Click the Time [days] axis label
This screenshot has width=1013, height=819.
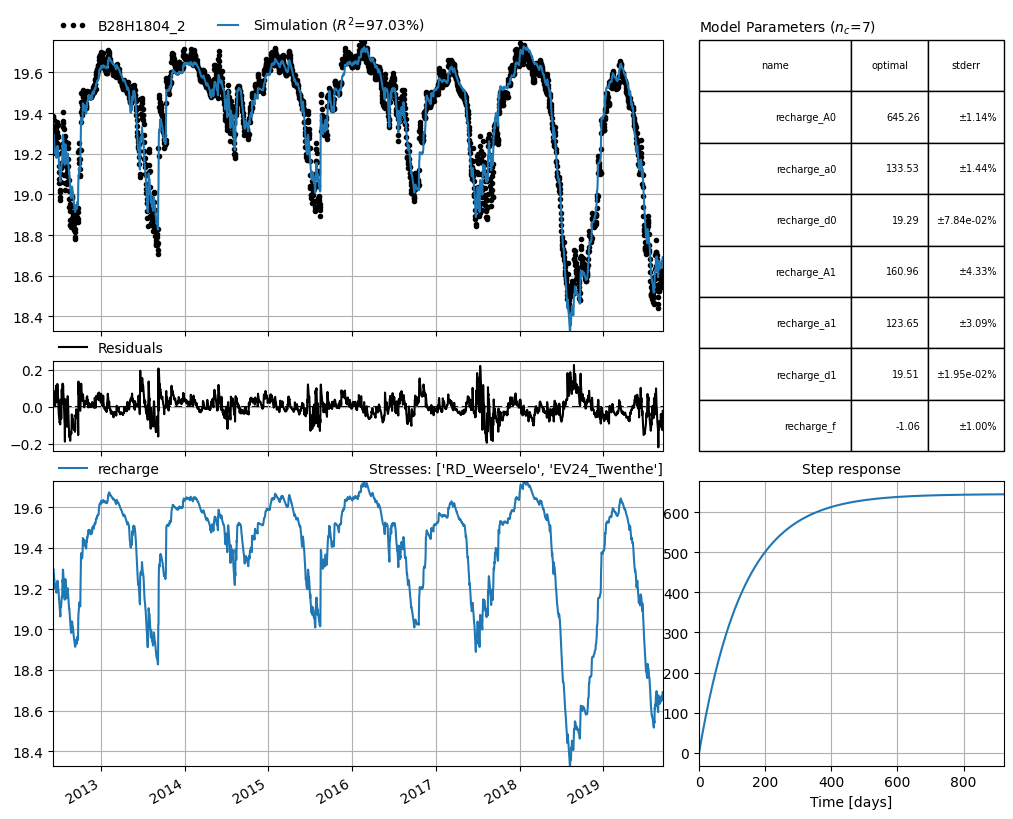click(x=851, y=802)
